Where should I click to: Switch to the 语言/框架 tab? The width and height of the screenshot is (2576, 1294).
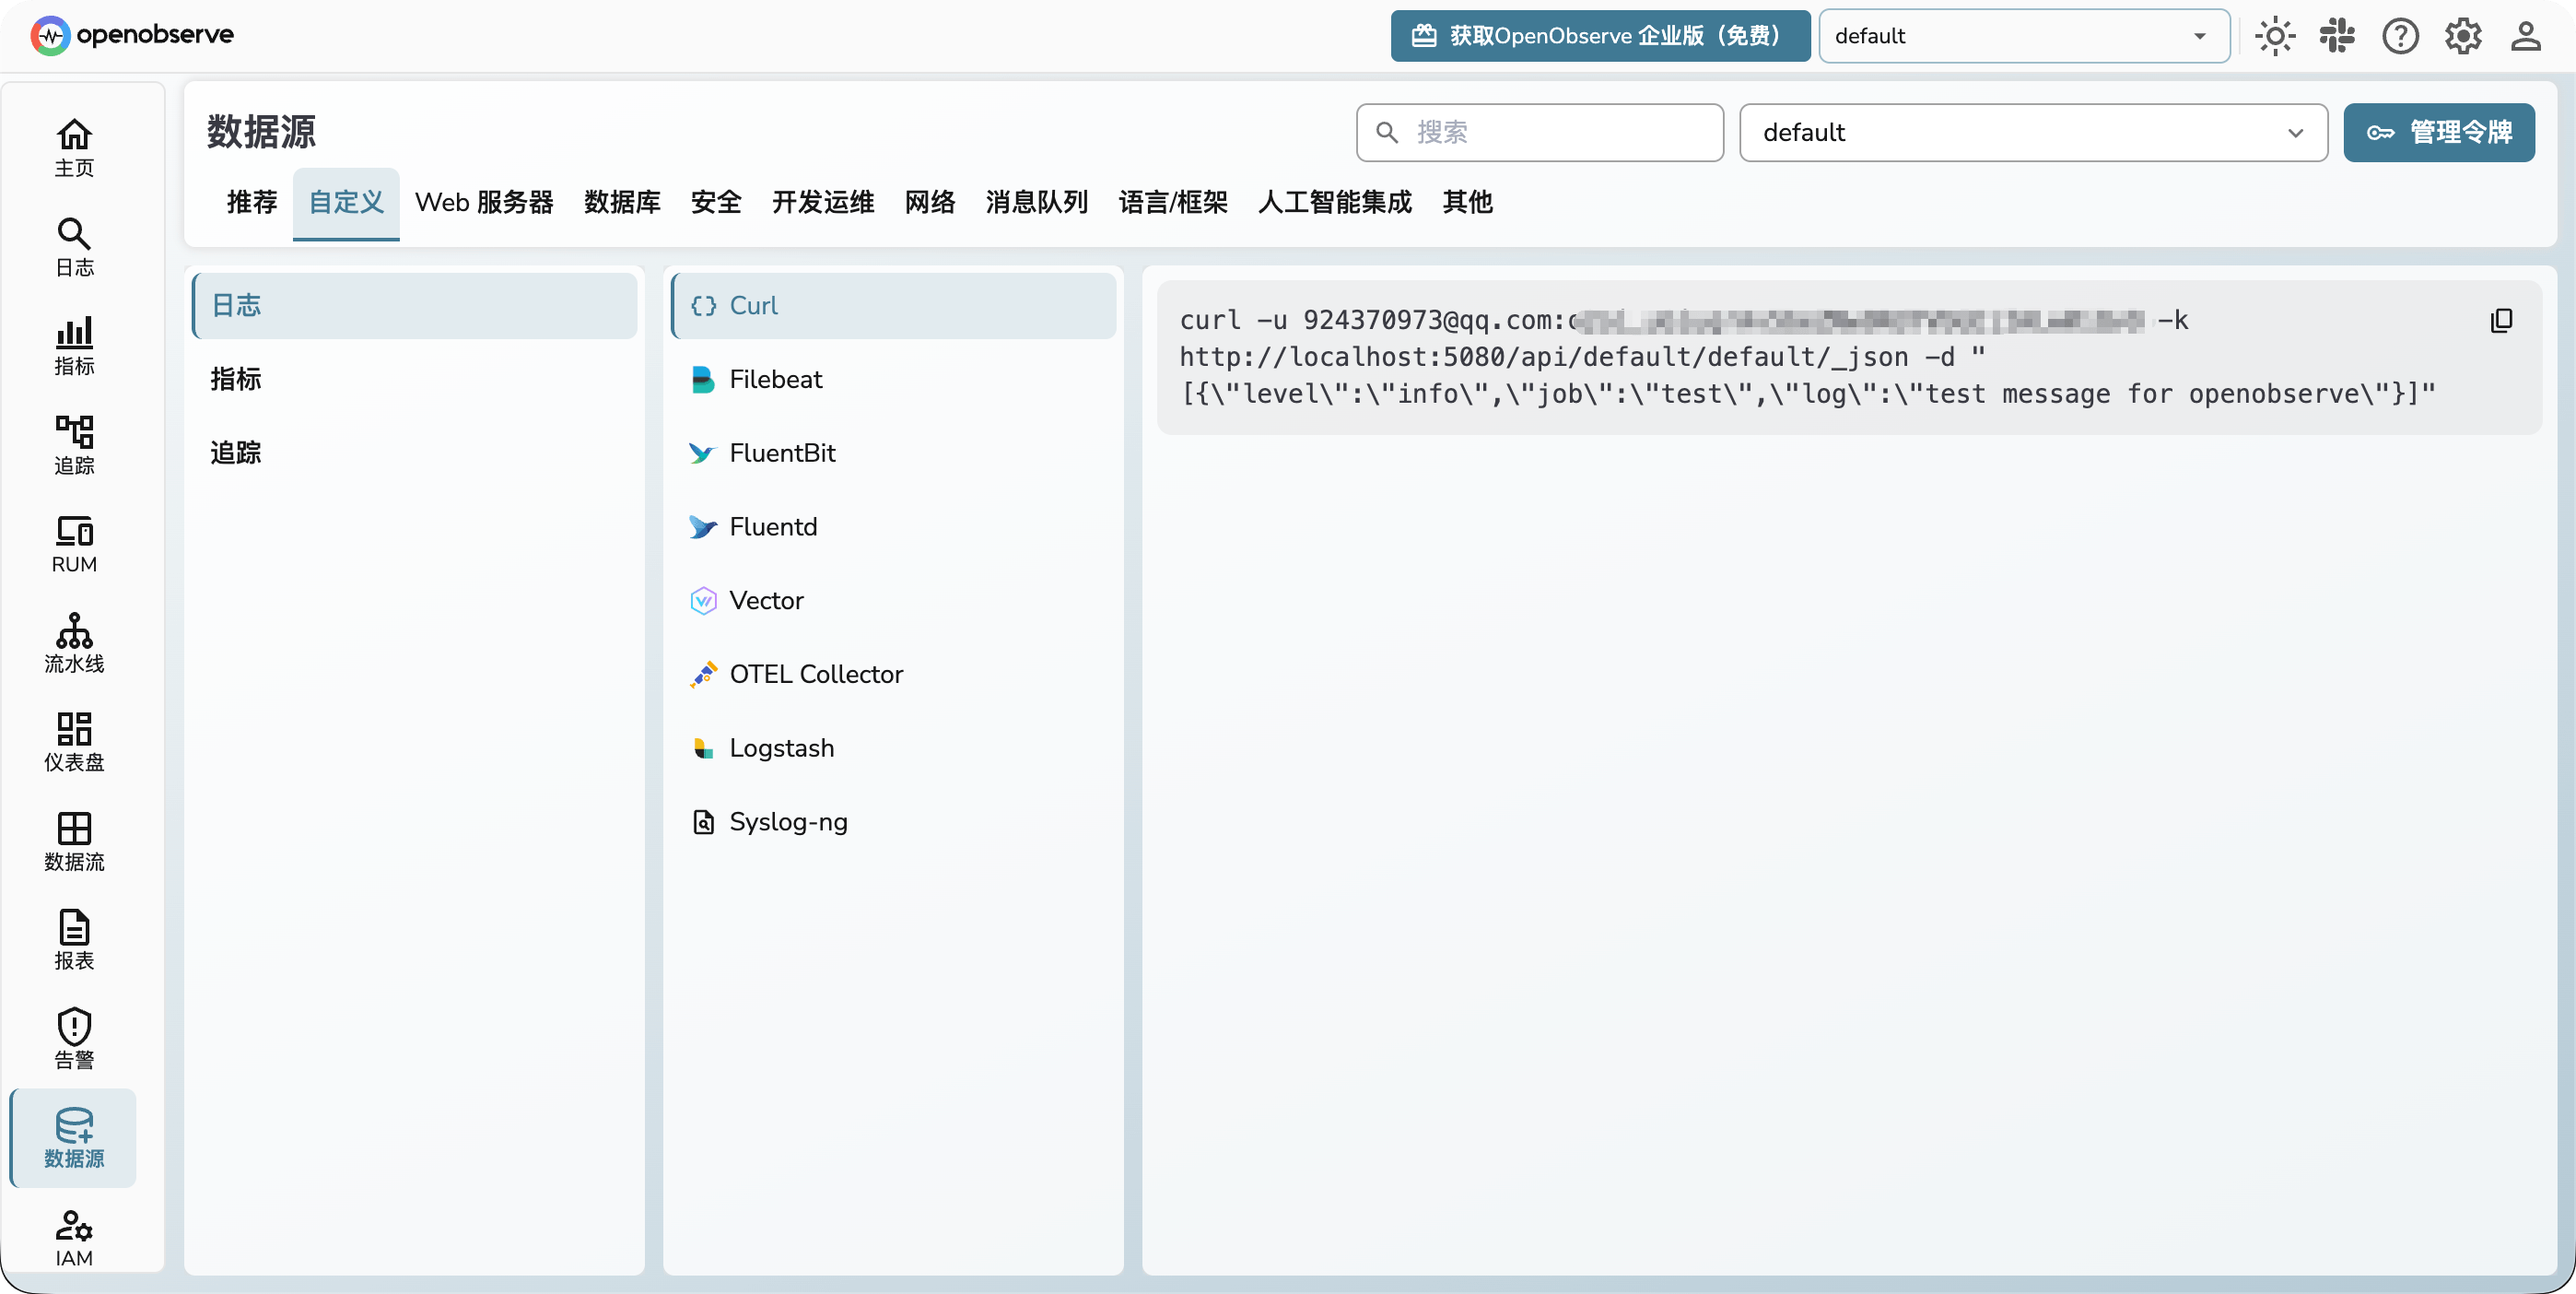[1173, 202]
